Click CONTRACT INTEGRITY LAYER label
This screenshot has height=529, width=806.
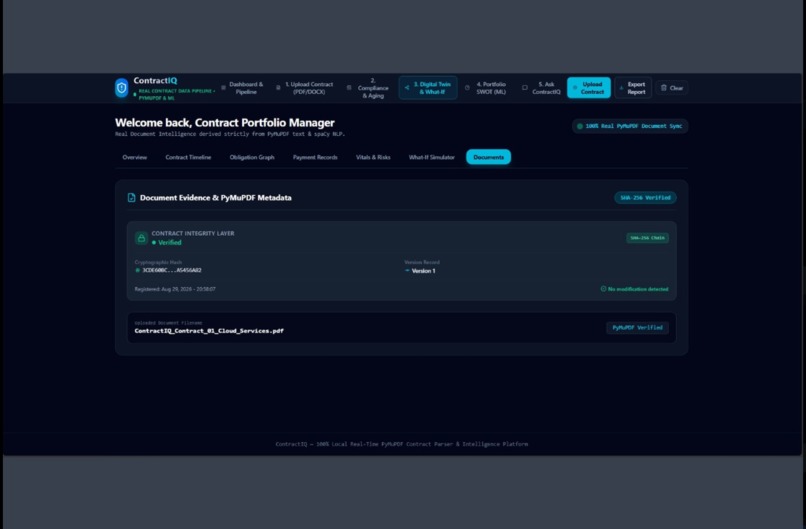click(193, 233)
